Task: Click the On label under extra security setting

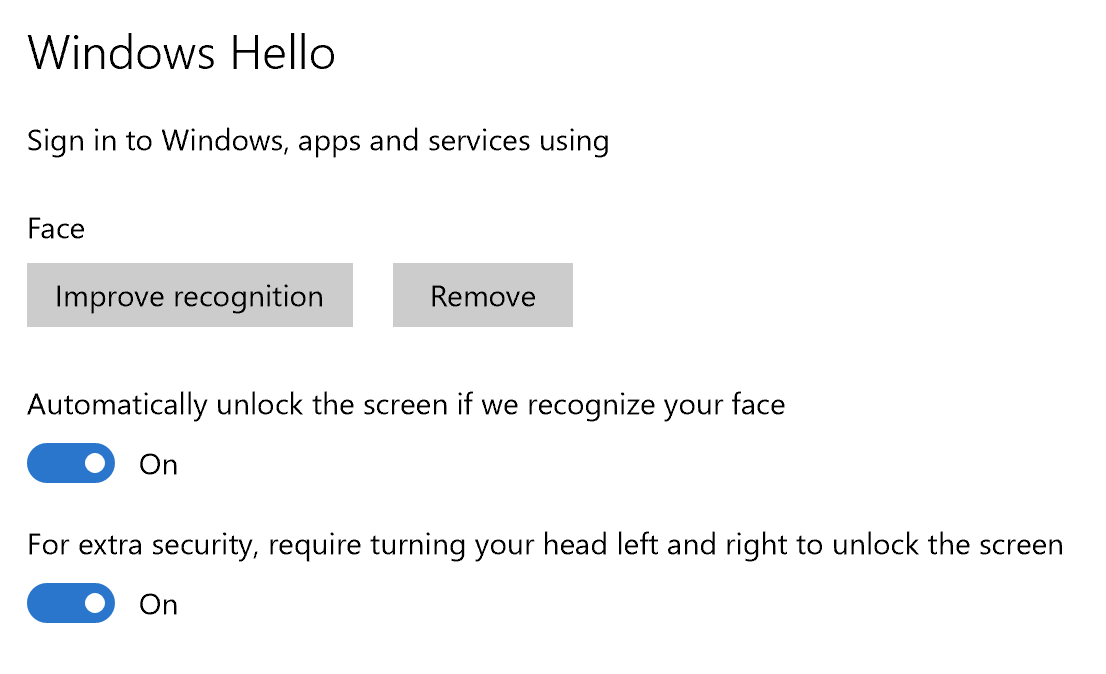Action: tap(157, 604)
